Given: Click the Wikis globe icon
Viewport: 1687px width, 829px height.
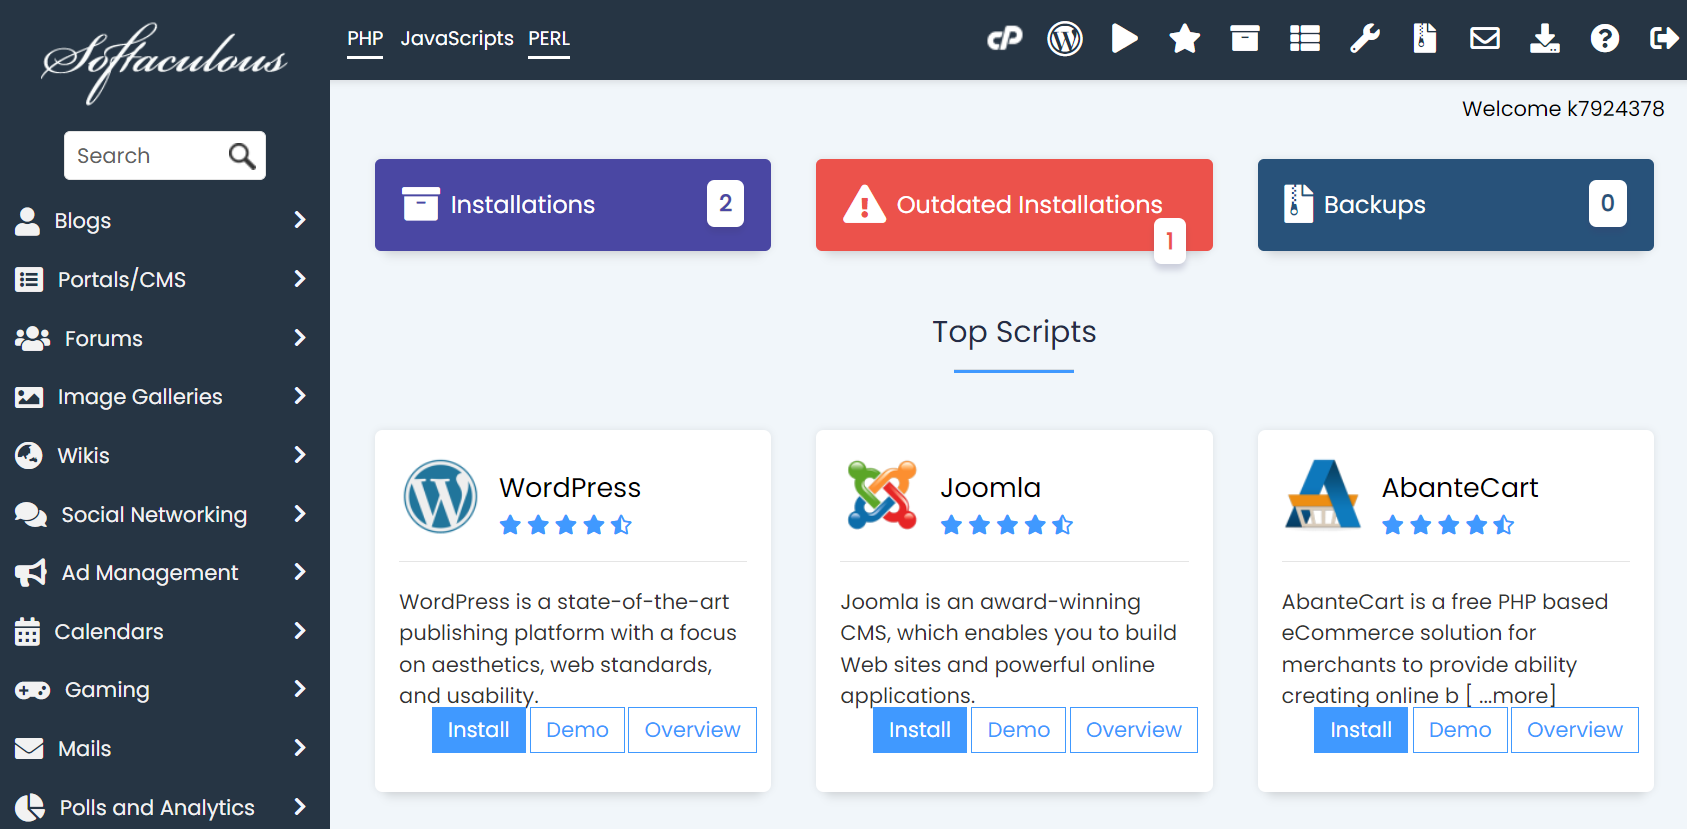Looking at the screenshot, I should pos(29,456).
